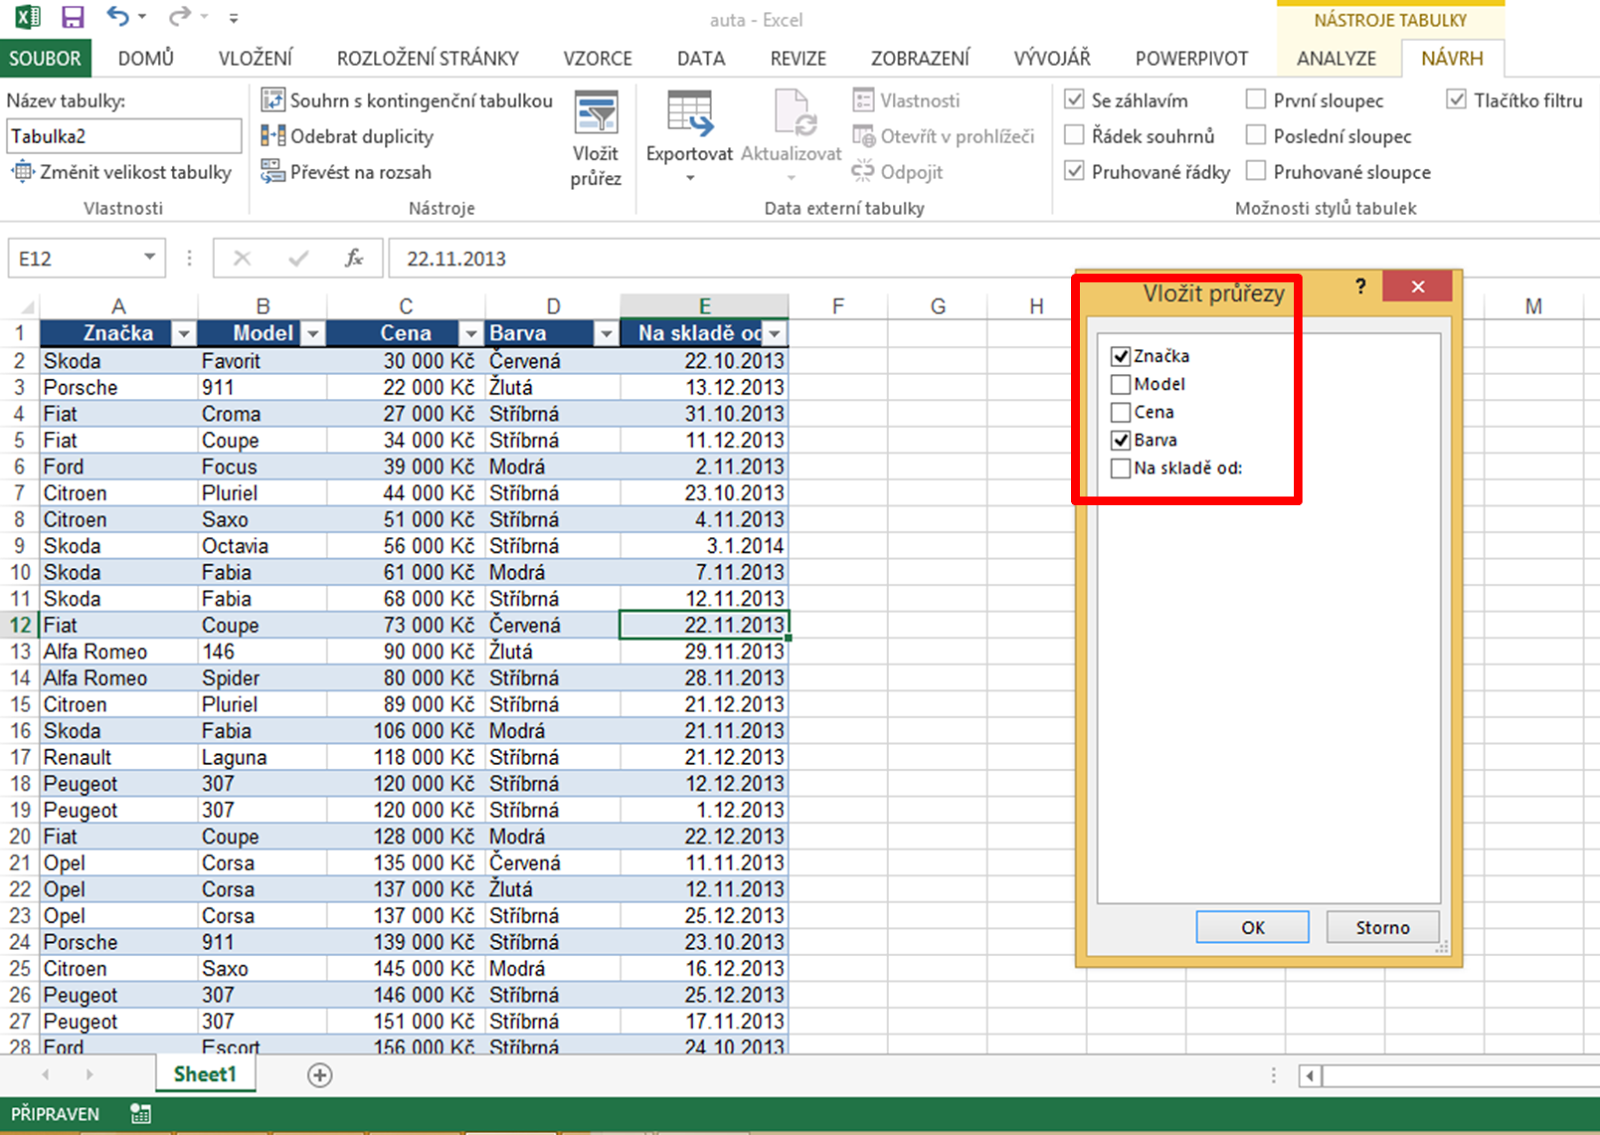Click horizontal scrollbar left arrow
1600x1135 pixels.
coord(1310,1076)
